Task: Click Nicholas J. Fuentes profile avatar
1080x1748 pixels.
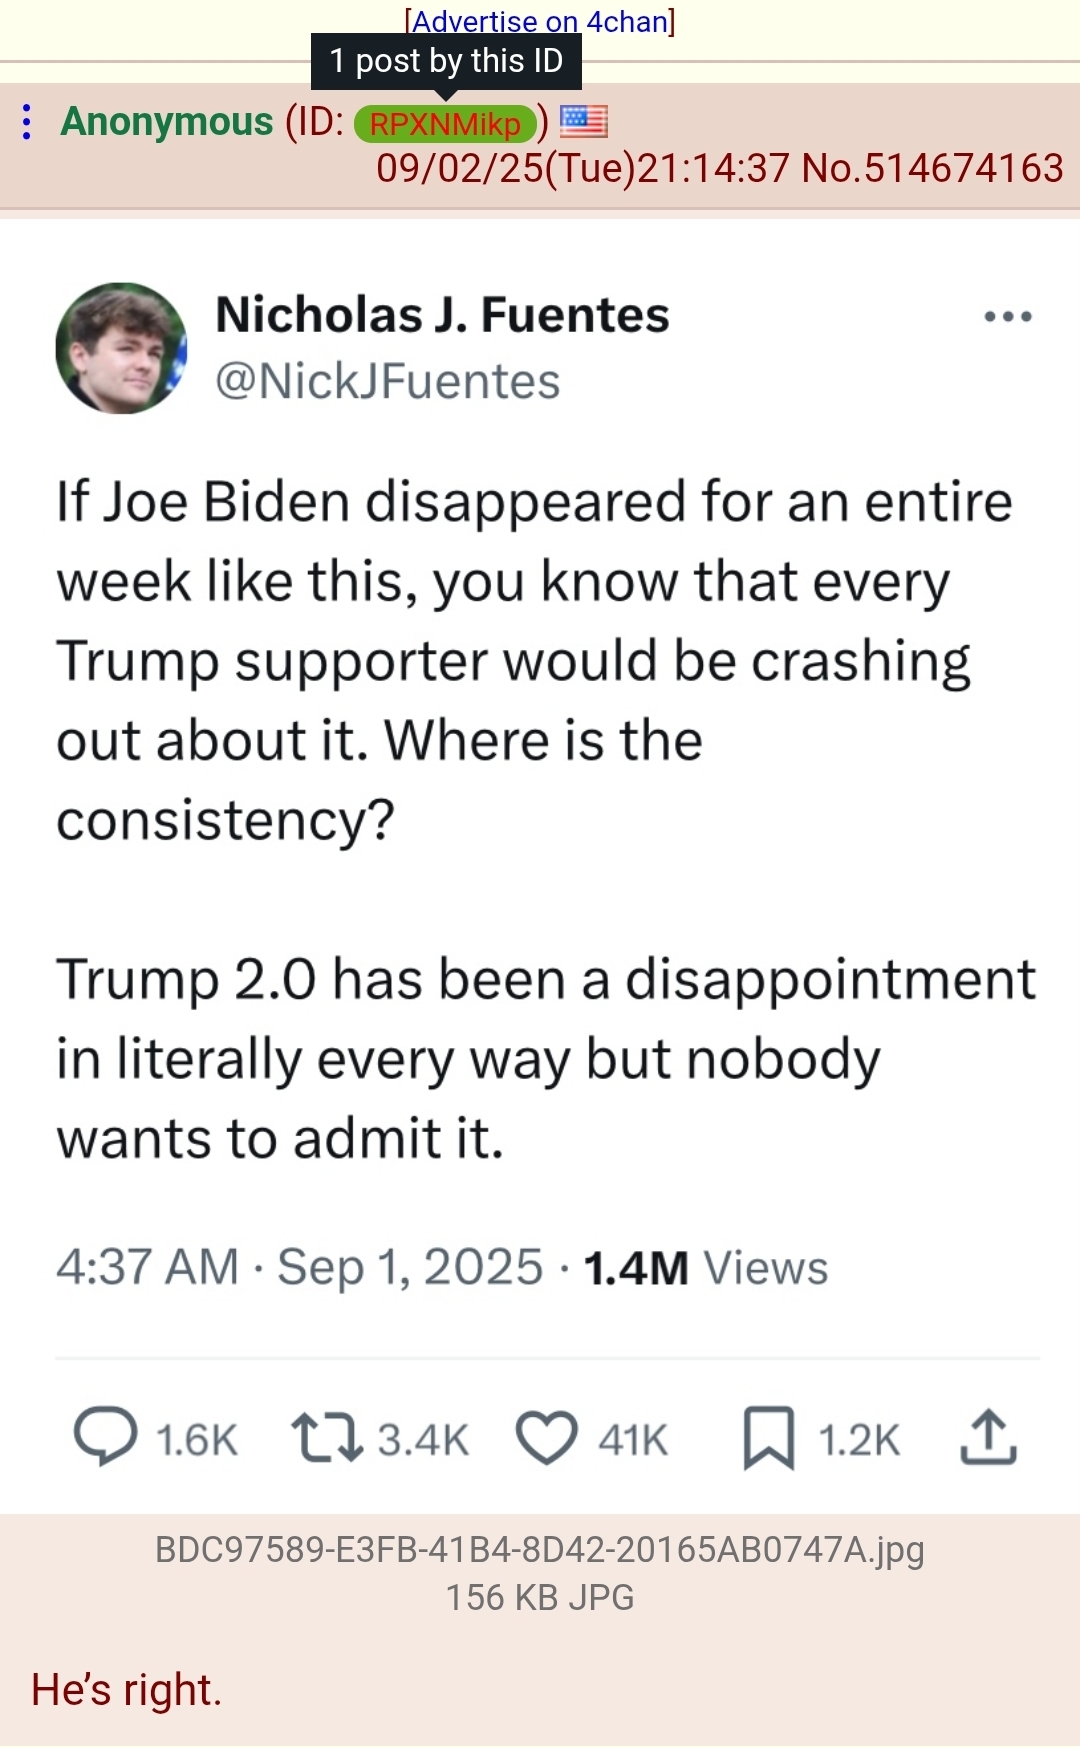Action: [121, 348]
